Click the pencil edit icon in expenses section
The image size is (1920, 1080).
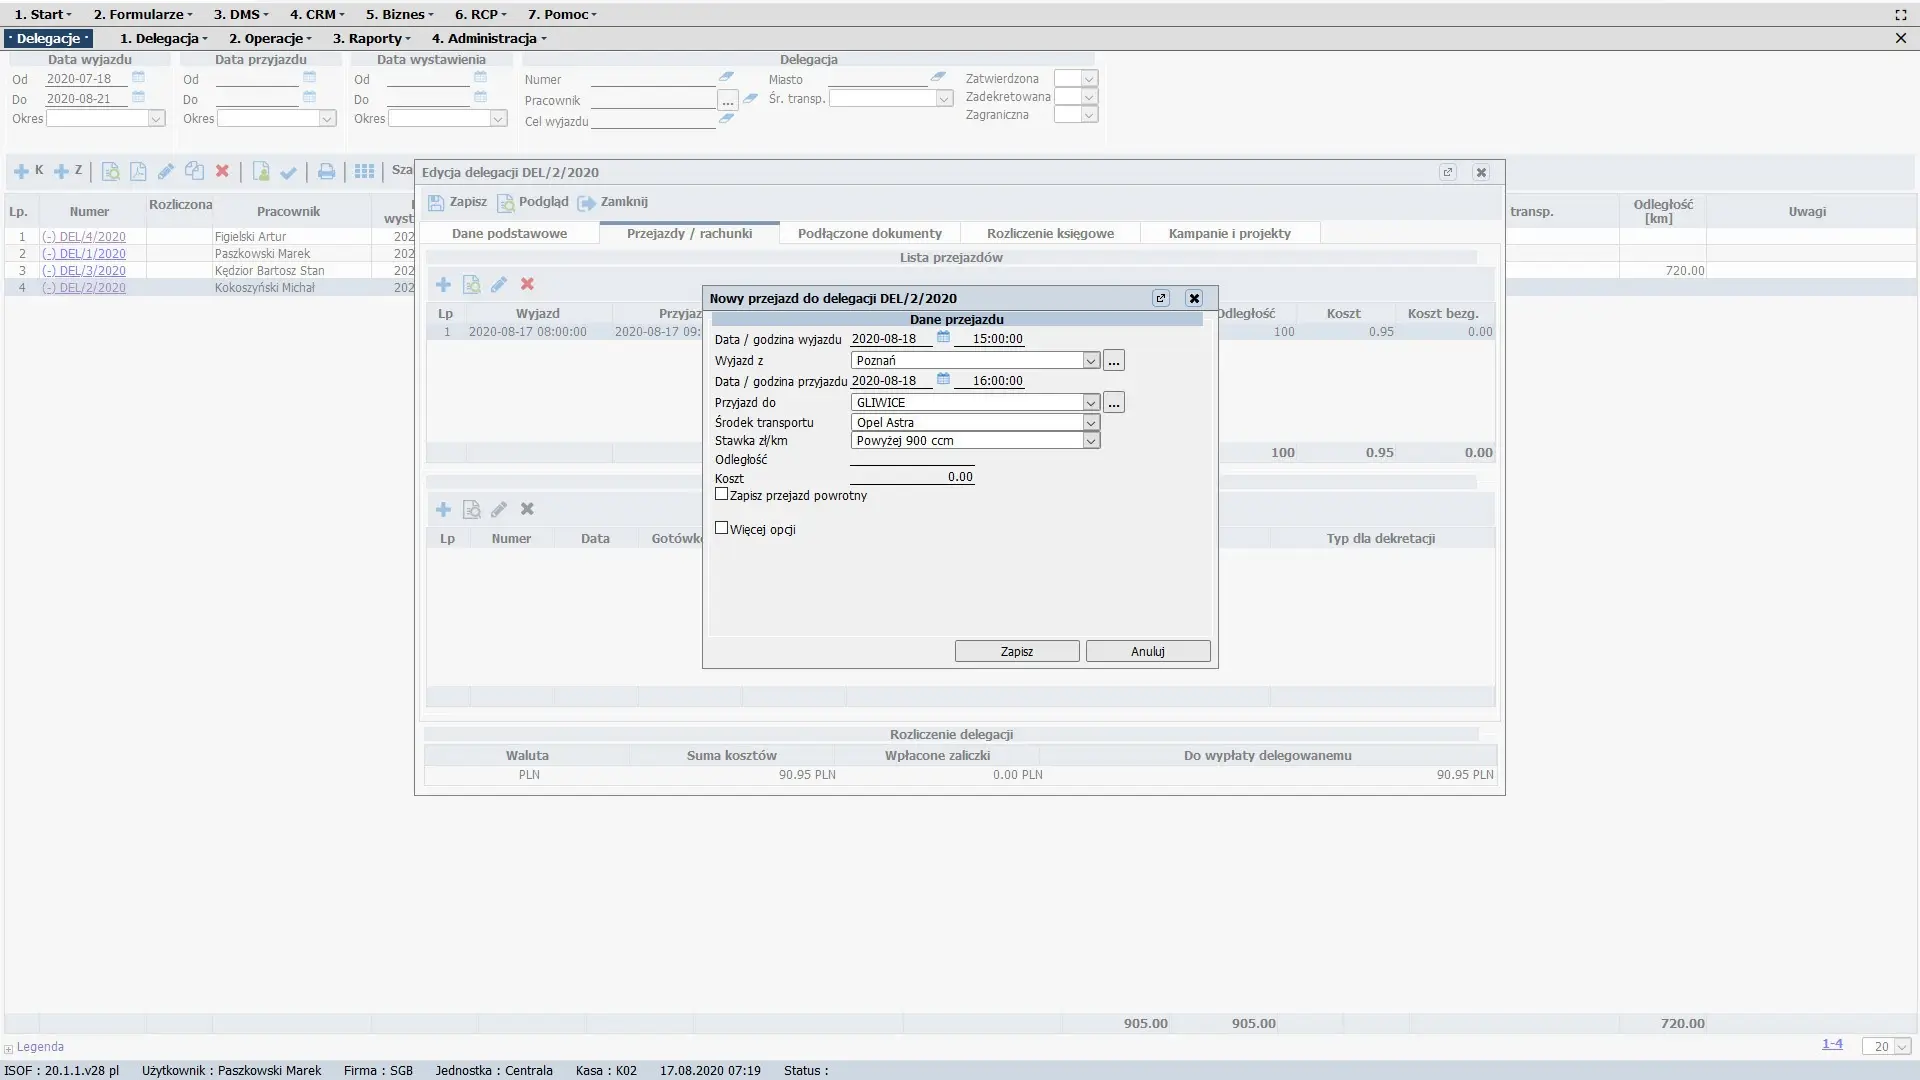pos(499,510)
